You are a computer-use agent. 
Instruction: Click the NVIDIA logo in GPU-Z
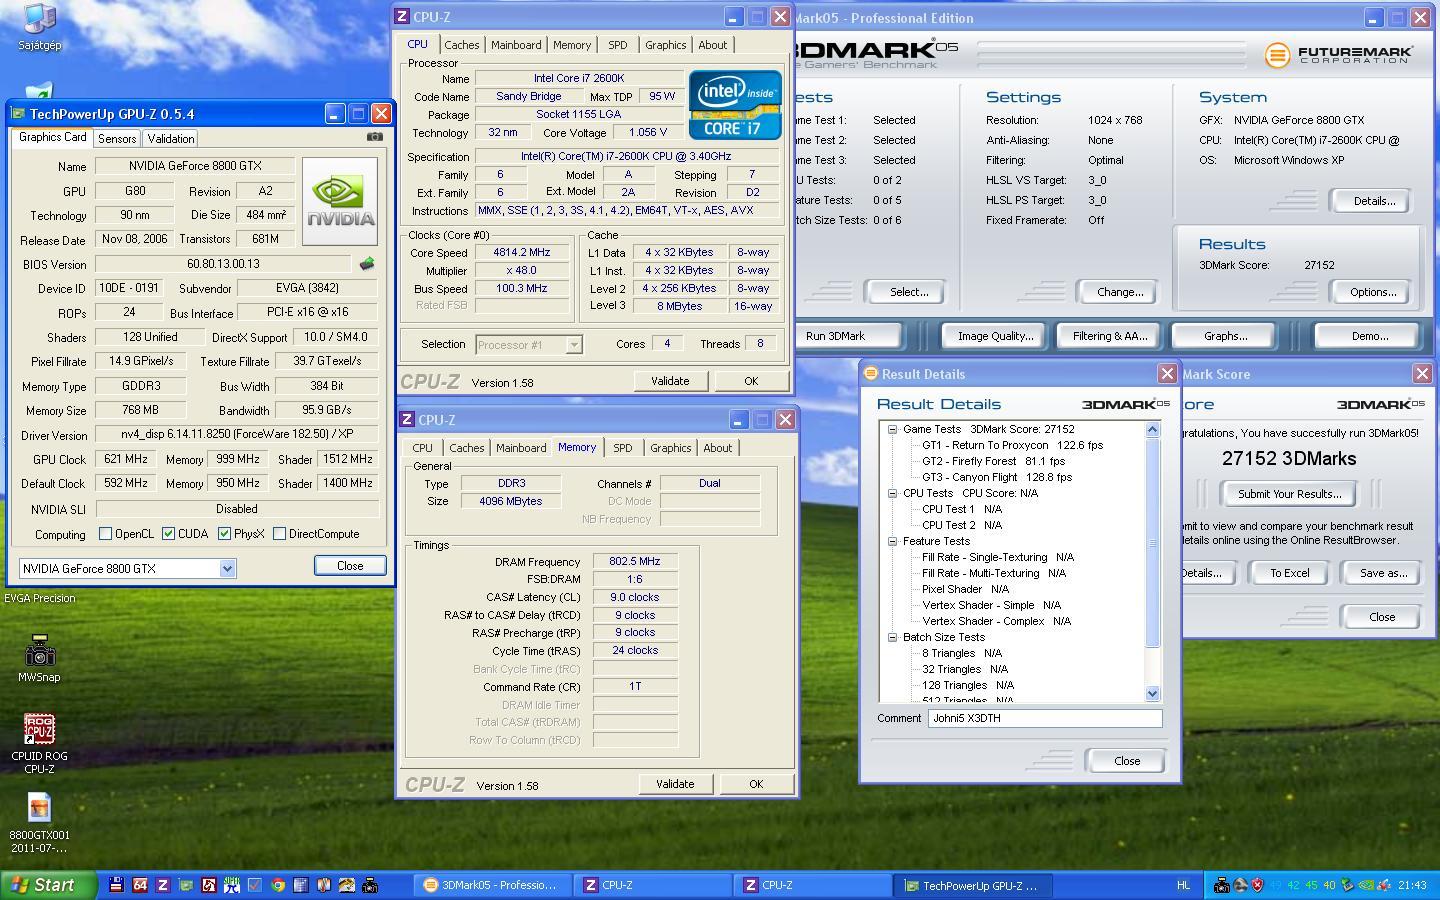[340, 201]
